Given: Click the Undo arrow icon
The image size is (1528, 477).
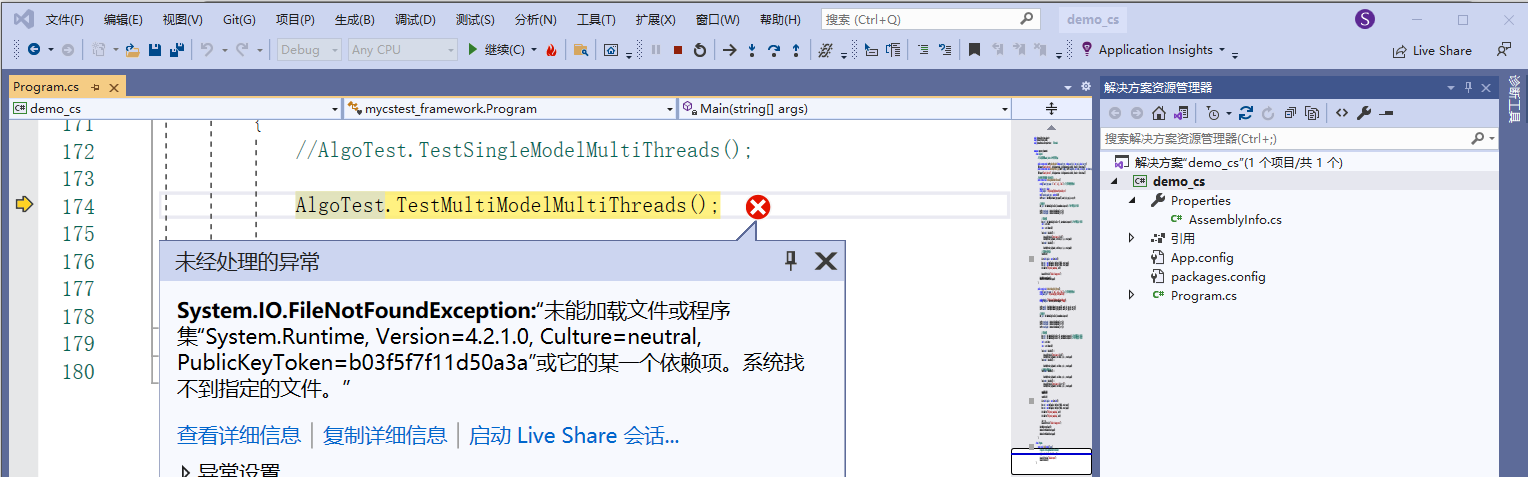Looking at the screenshot, I should 206,50.
